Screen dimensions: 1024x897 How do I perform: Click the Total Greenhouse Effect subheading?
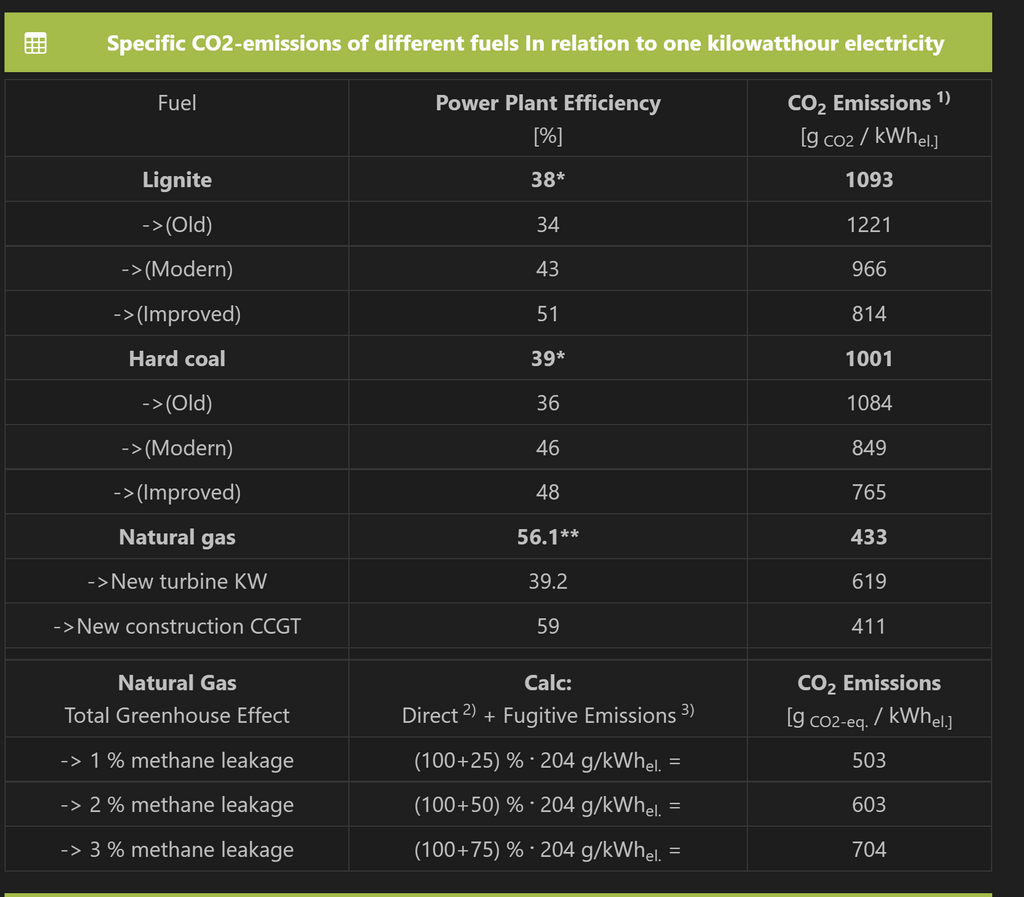[177, 716]
